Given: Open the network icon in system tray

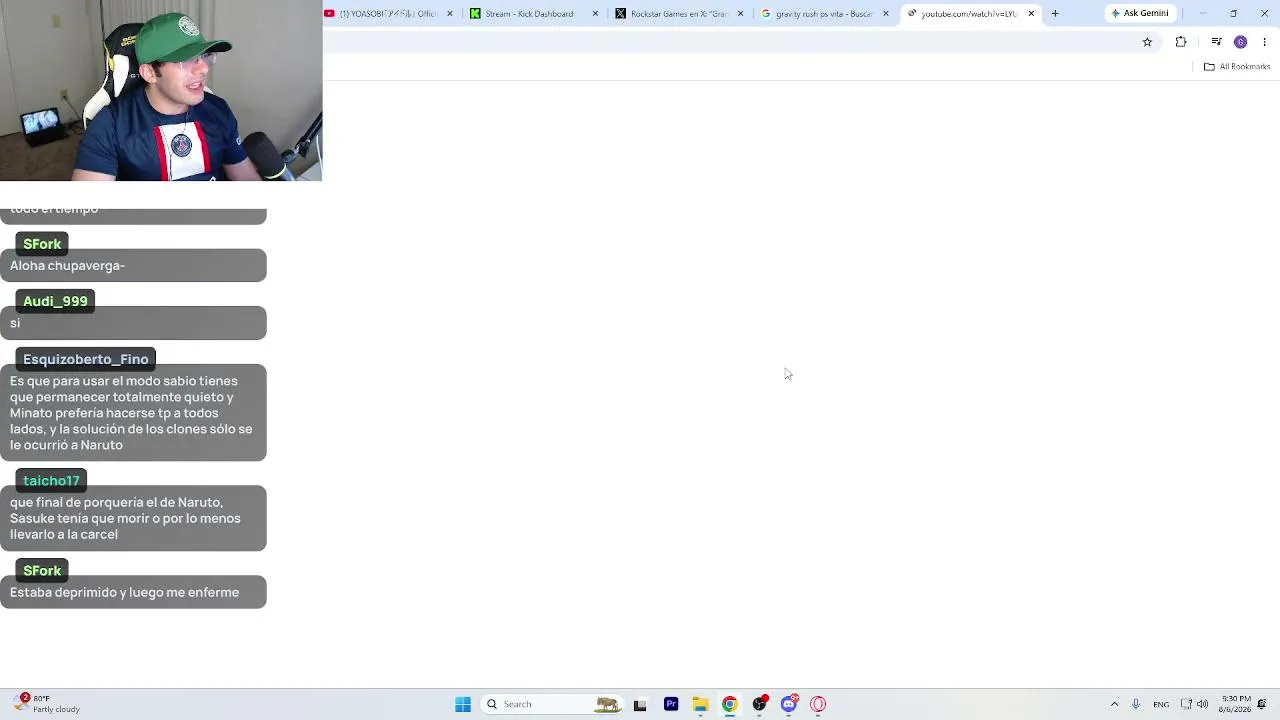Looking at the screenshot, I should point(1186,704).
